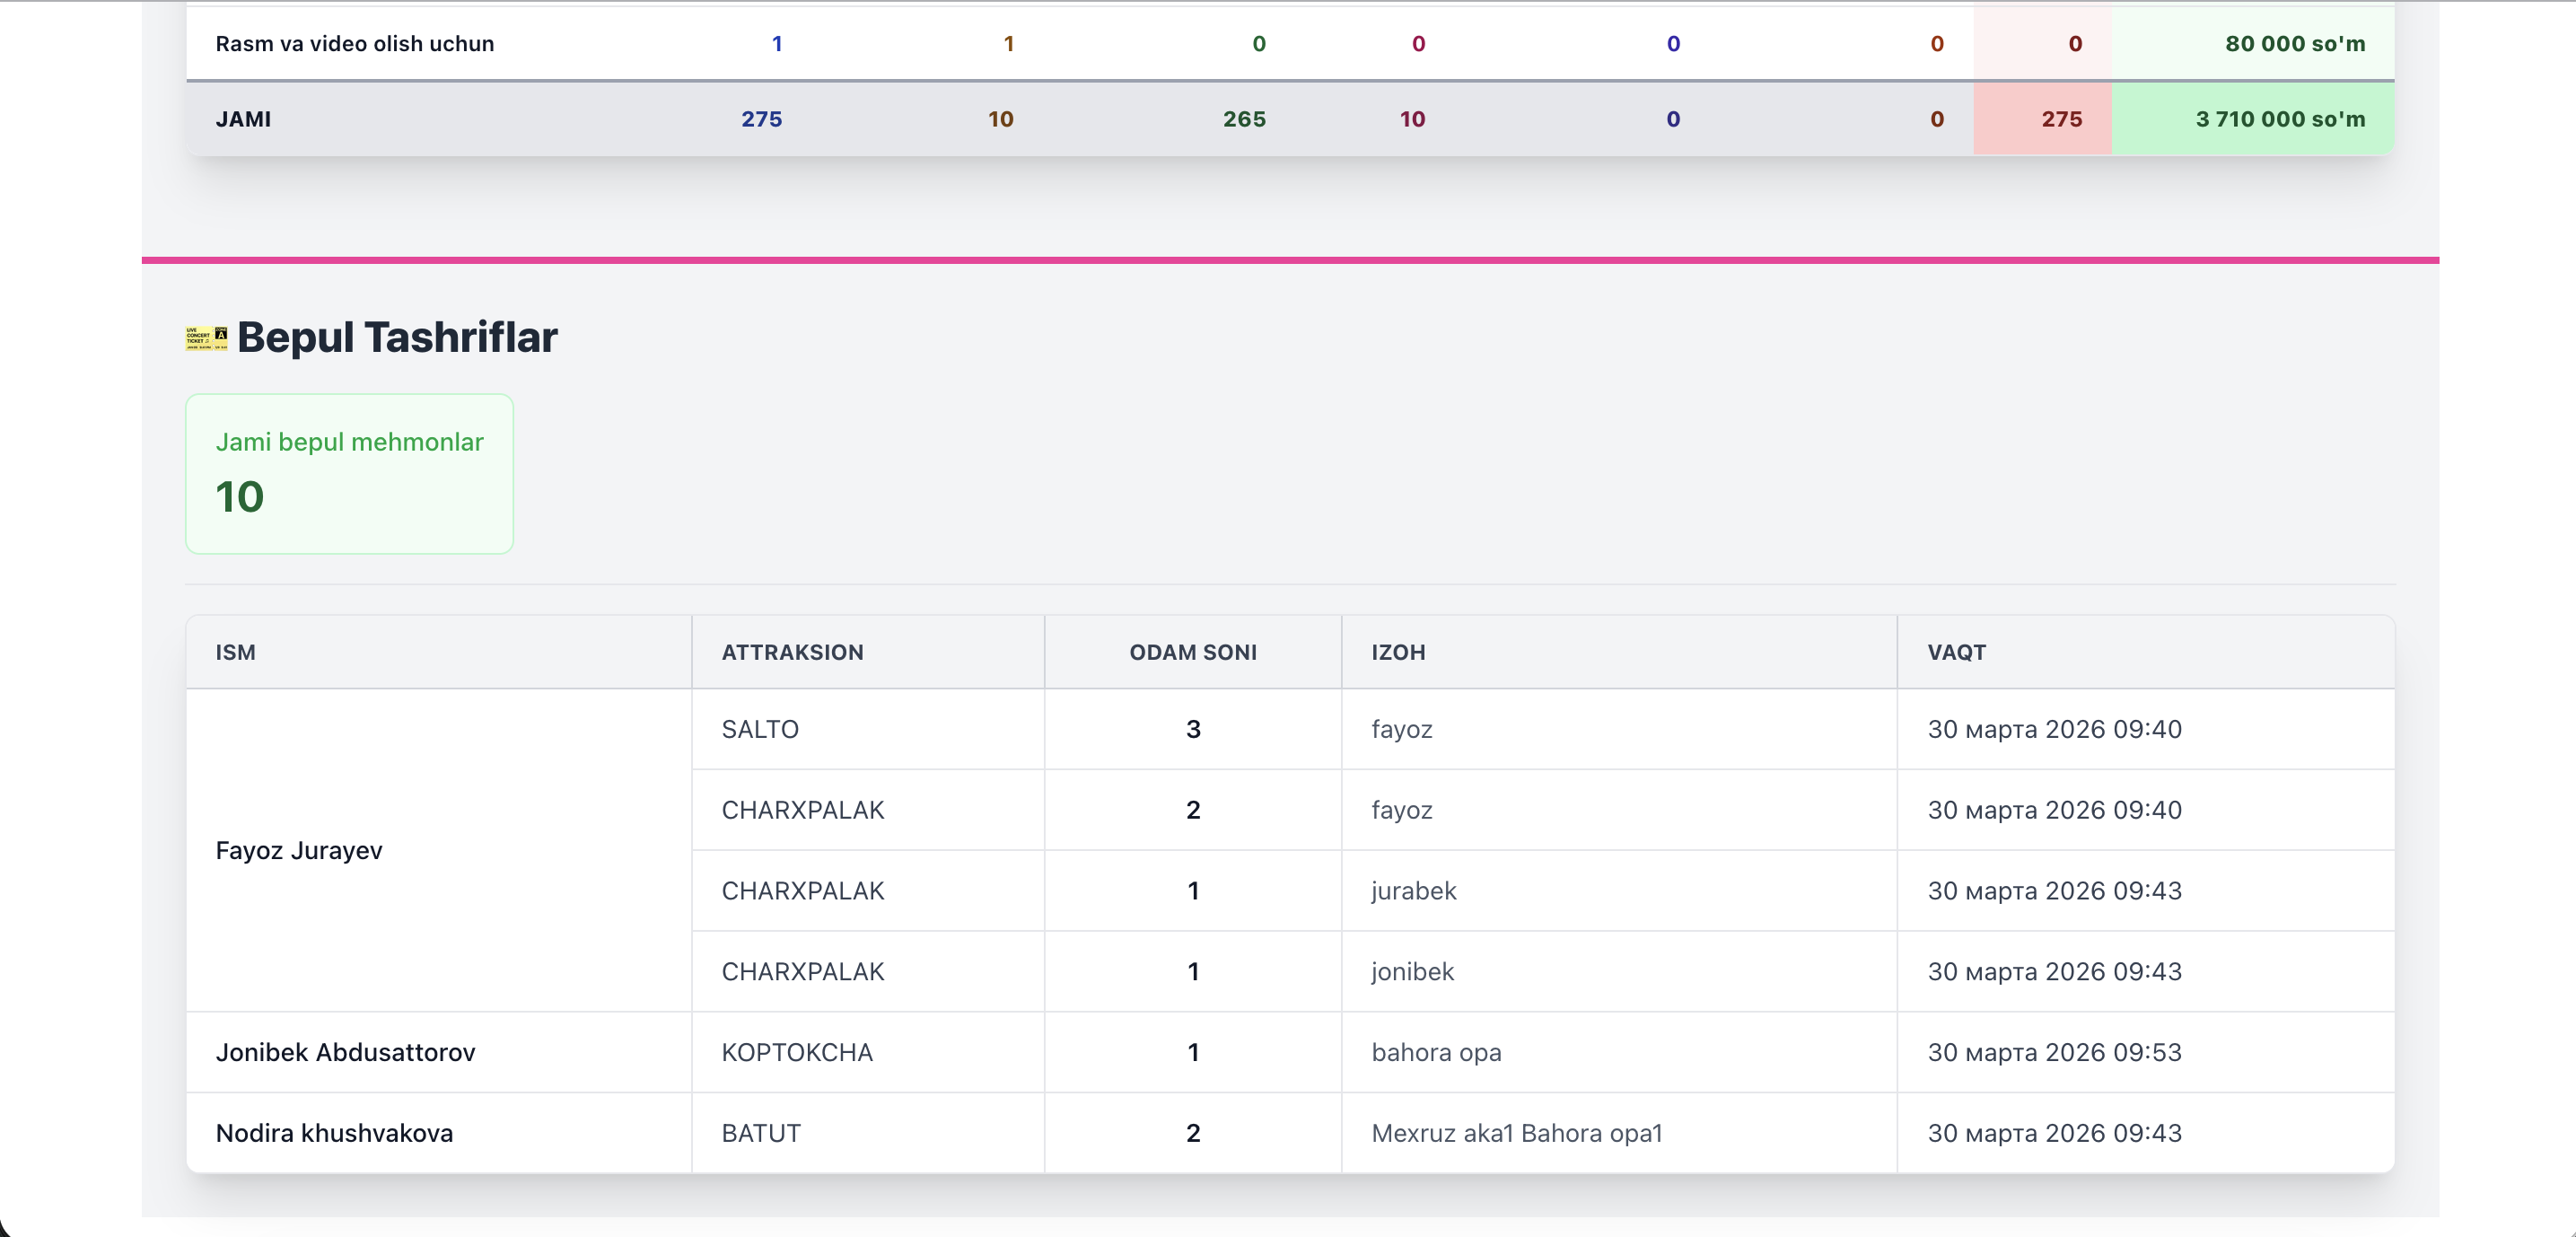Click the jurabek comment cell
This screenshot has height=1237, width=2576.
pyautogui.click(x=1413, y=890)
